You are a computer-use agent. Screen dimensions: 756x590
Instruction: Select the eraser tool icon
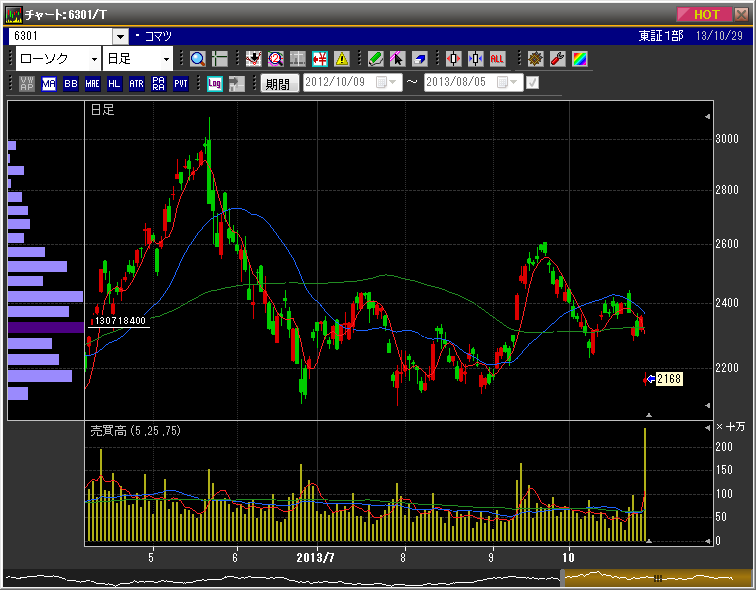tap(420, 59)
